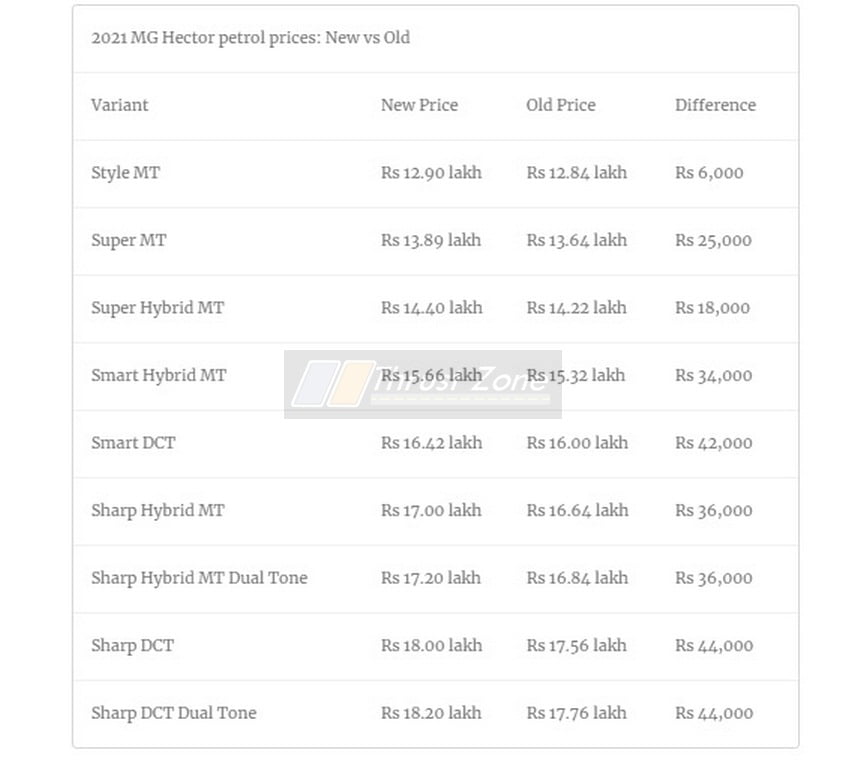
Task: Select the table title about MG Hector petrol prices
Action: coord(250,38)
